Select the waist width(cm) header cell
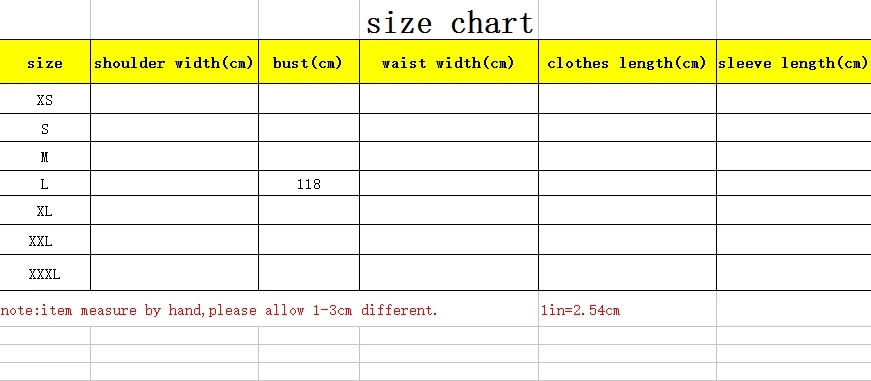The image size is (871, 381). [449, 62]
